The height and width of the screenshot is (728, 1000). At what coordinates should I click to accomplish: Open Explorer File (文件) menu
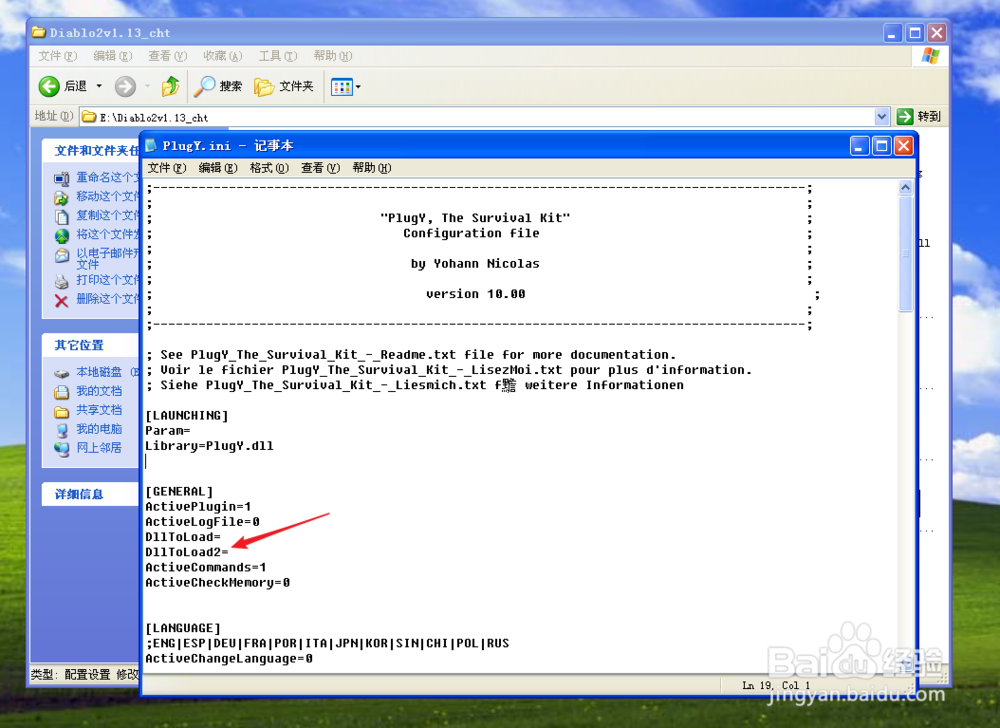(57, 56)
